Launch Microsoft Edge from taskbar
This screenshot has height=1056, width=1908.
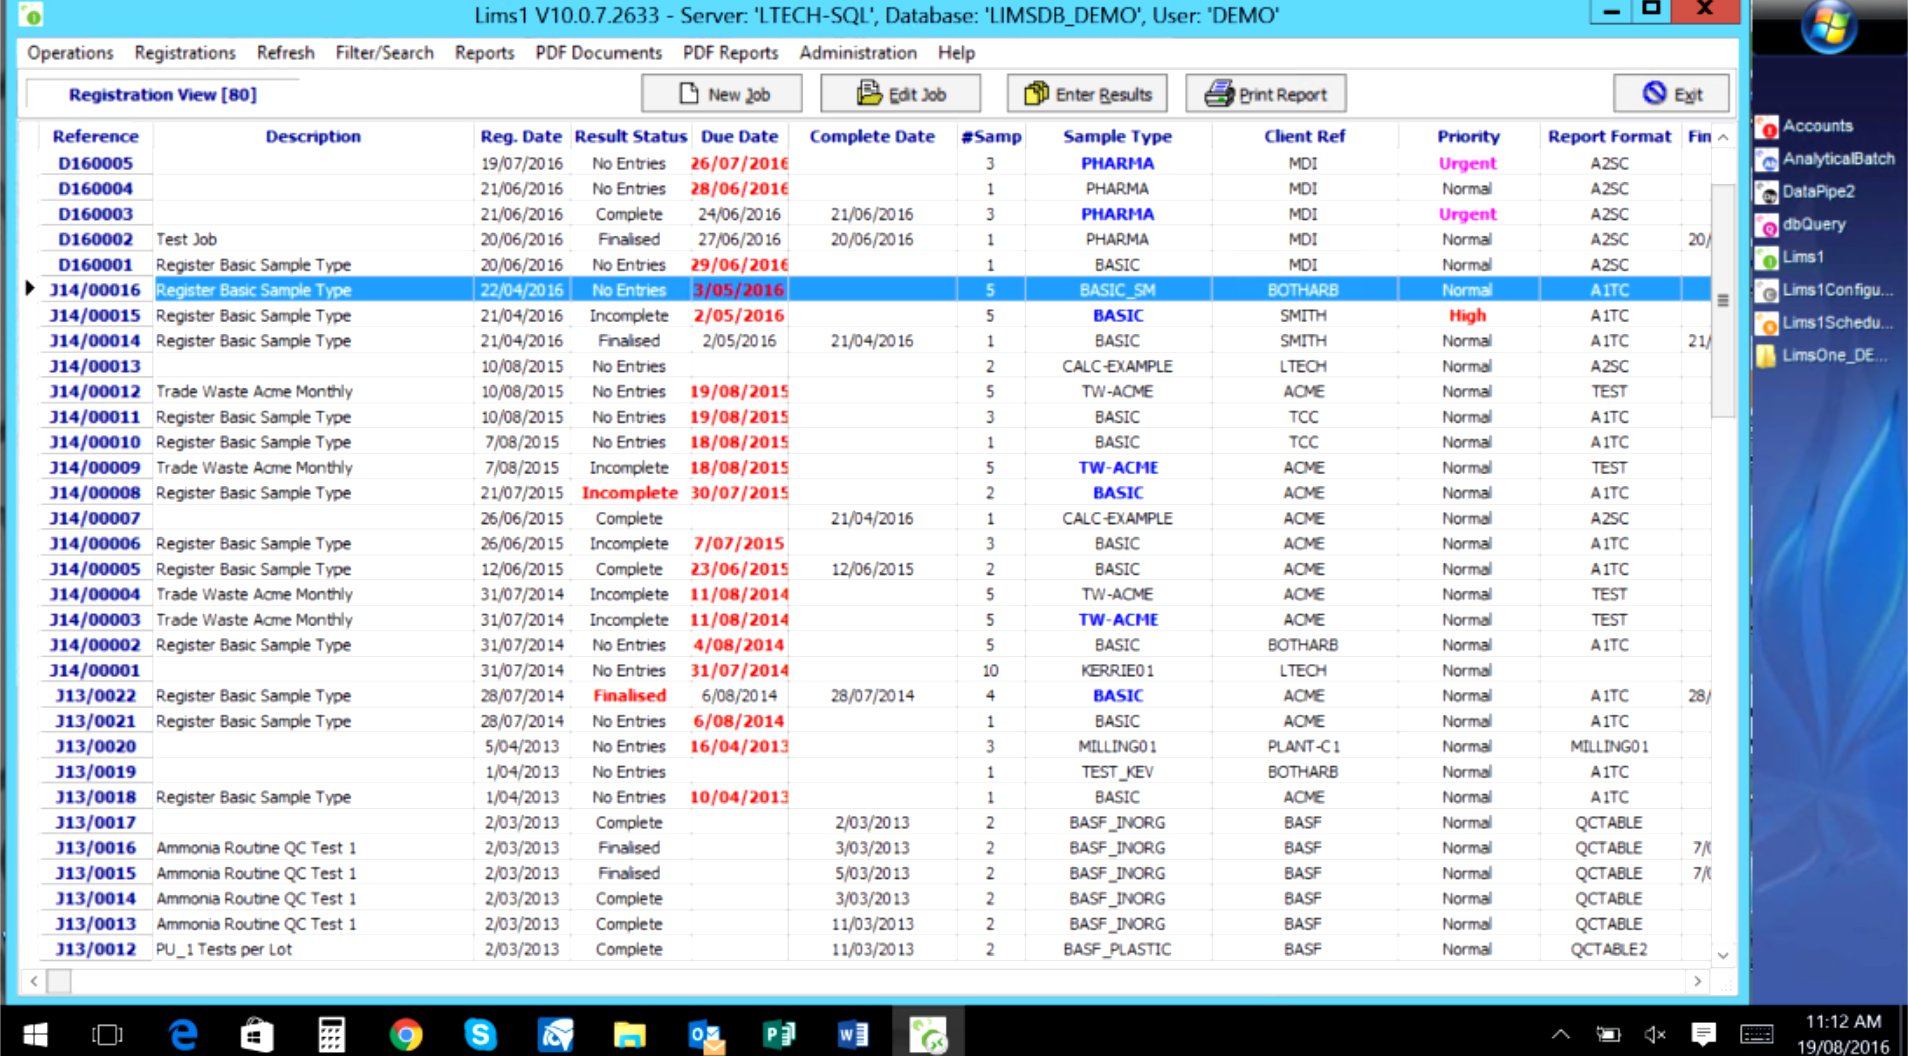click(x=182, y=1034)
